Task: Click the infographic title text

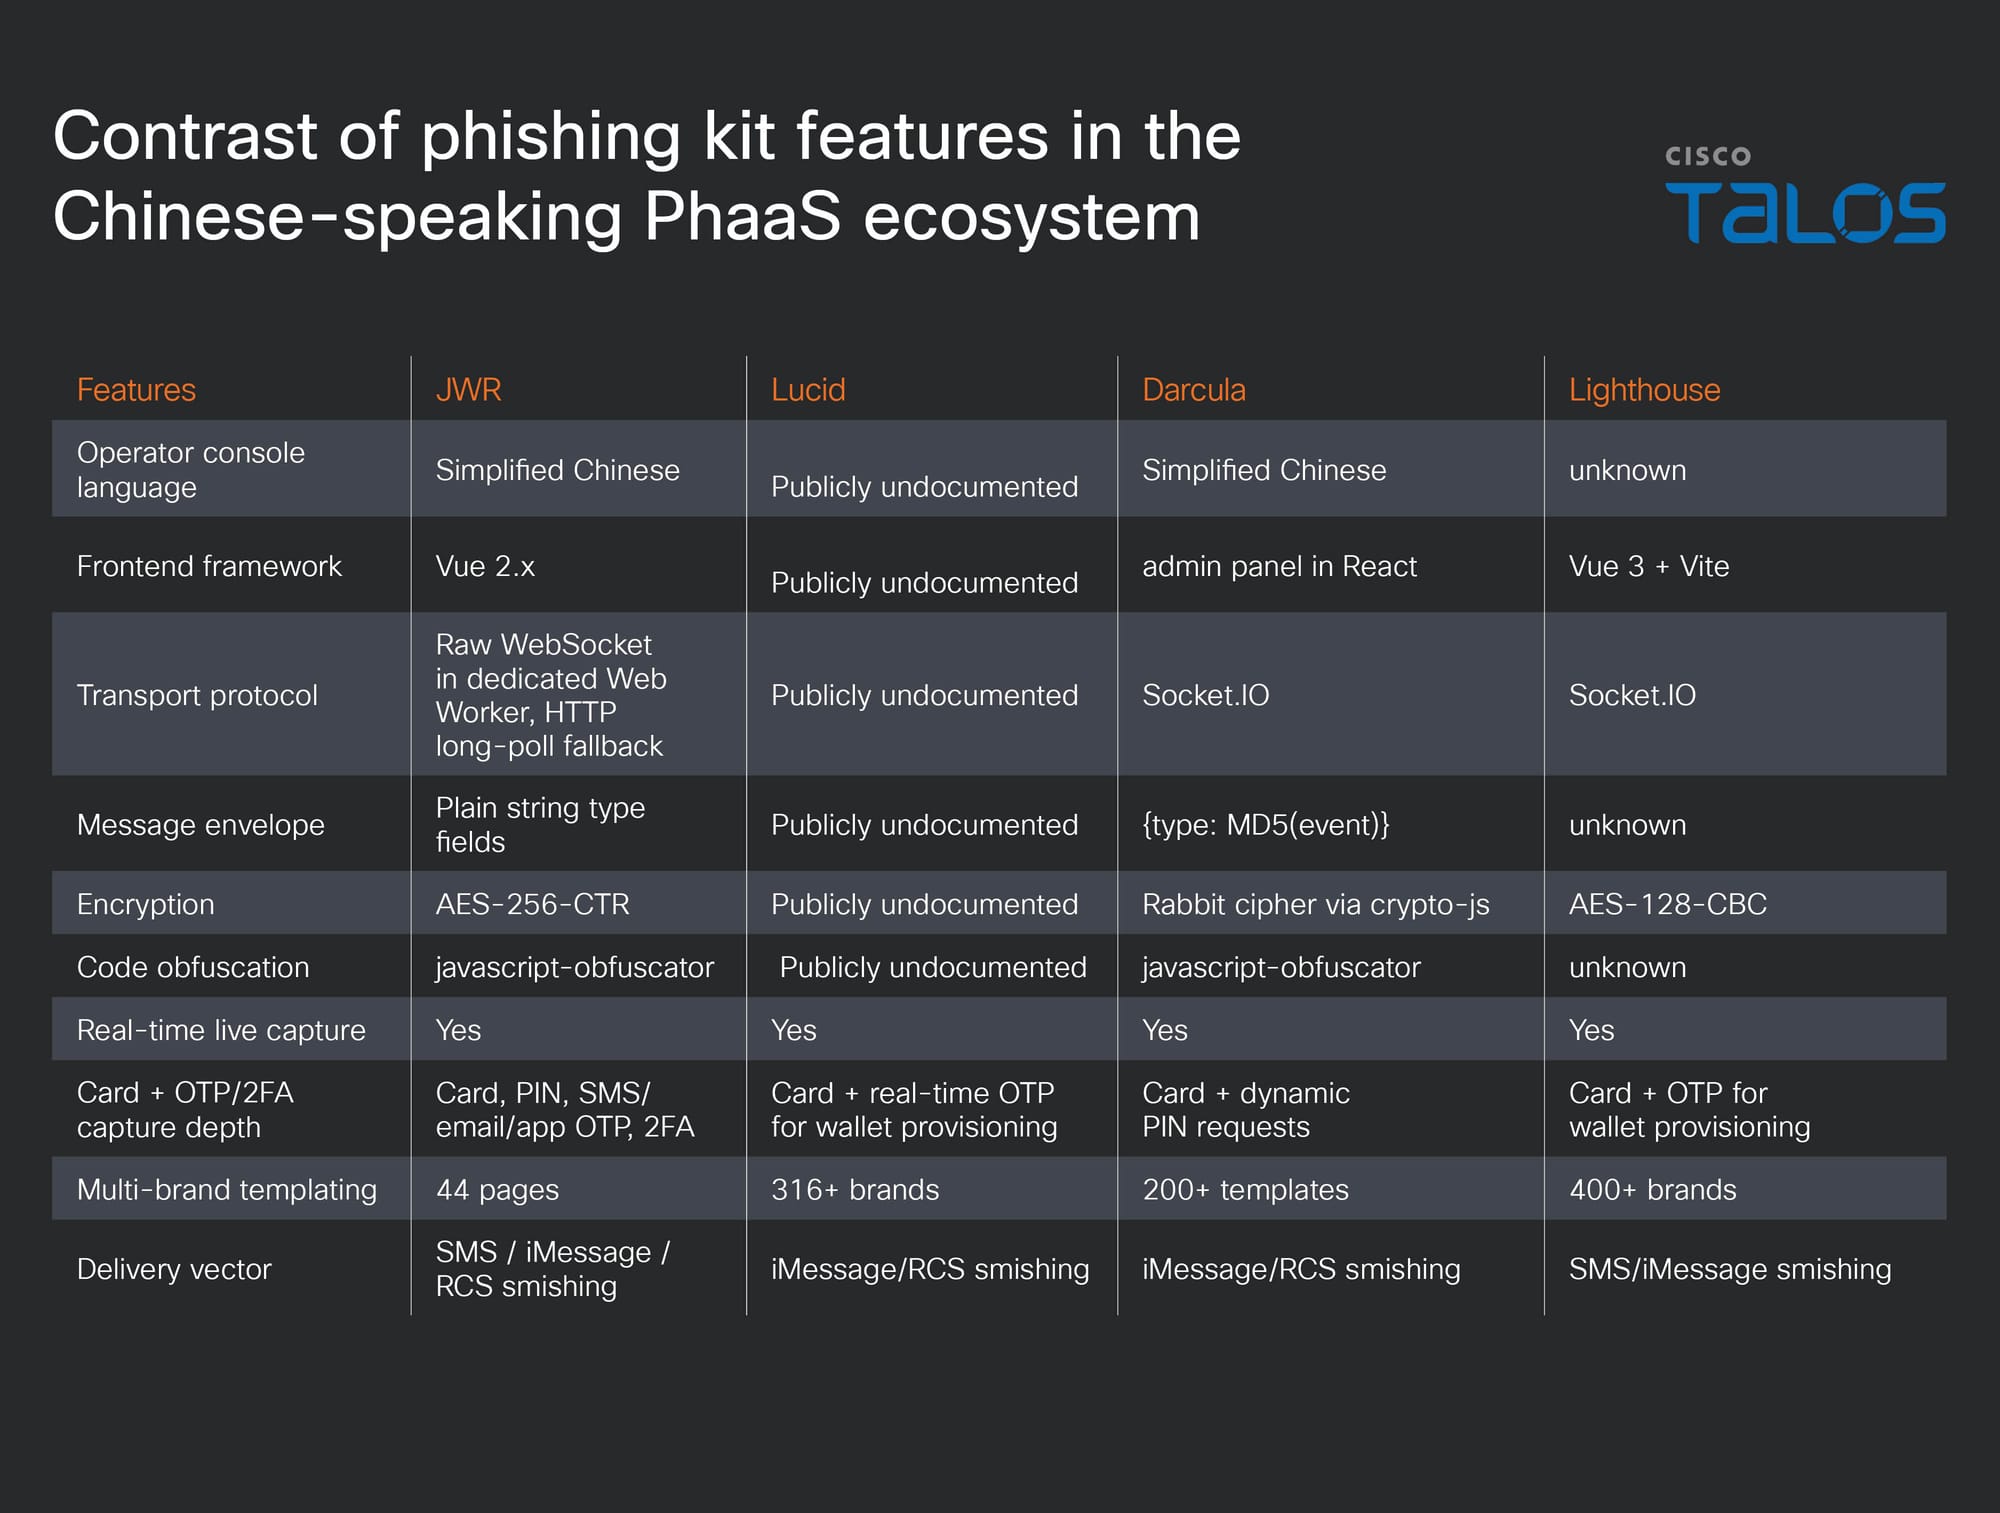Action: pos(647,176)
